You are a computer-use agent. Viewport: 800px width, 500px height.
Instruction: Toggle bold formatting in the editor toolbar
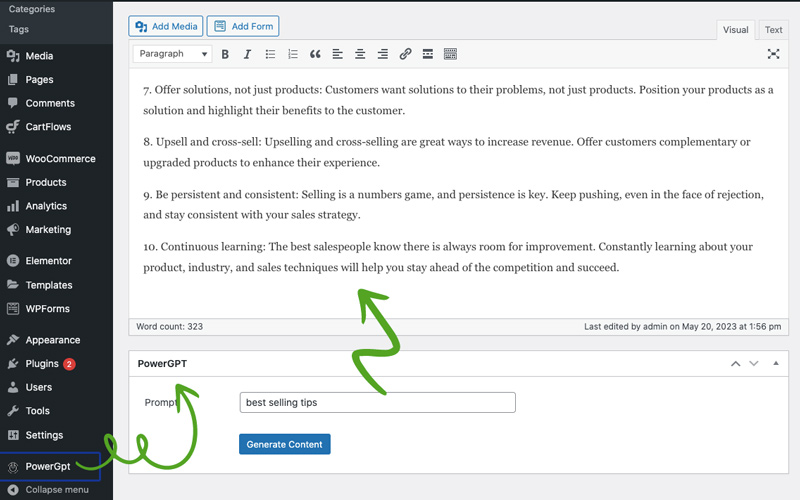click(225, 54)
